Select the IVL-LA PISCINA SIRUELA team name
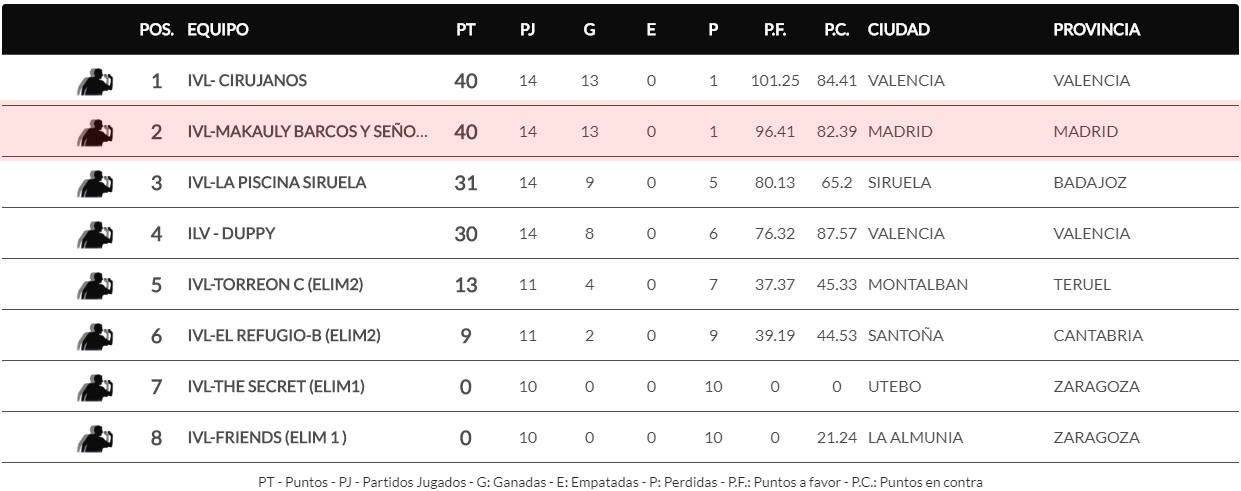Viewport: 1241px width, 491px height. click(x=276, y=183)
